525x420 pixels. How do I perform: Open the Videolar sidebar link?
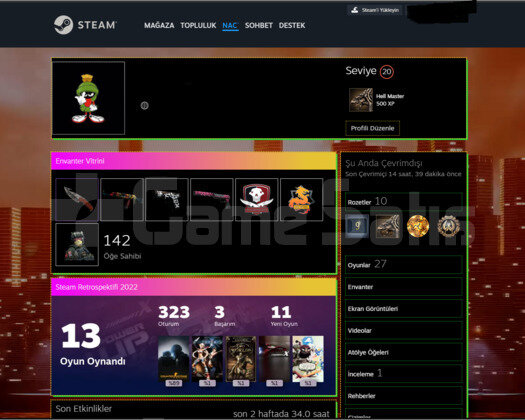[404, 330]
